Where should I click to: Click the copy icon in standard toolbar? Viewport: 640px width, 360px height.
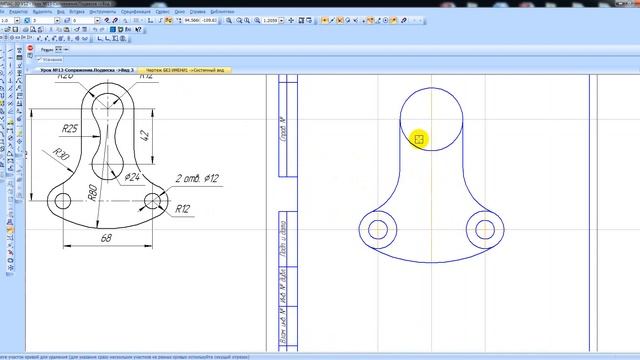pos(59,29)
